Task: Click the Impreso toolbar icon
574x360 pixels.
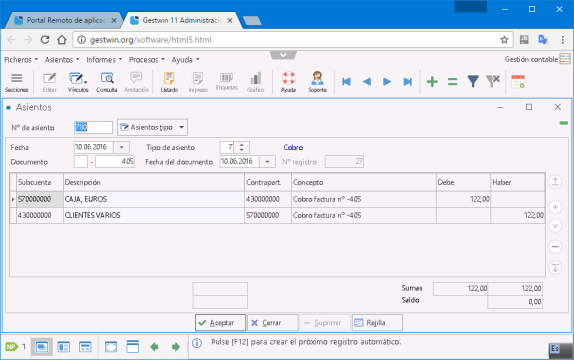Action: (198, 82)
